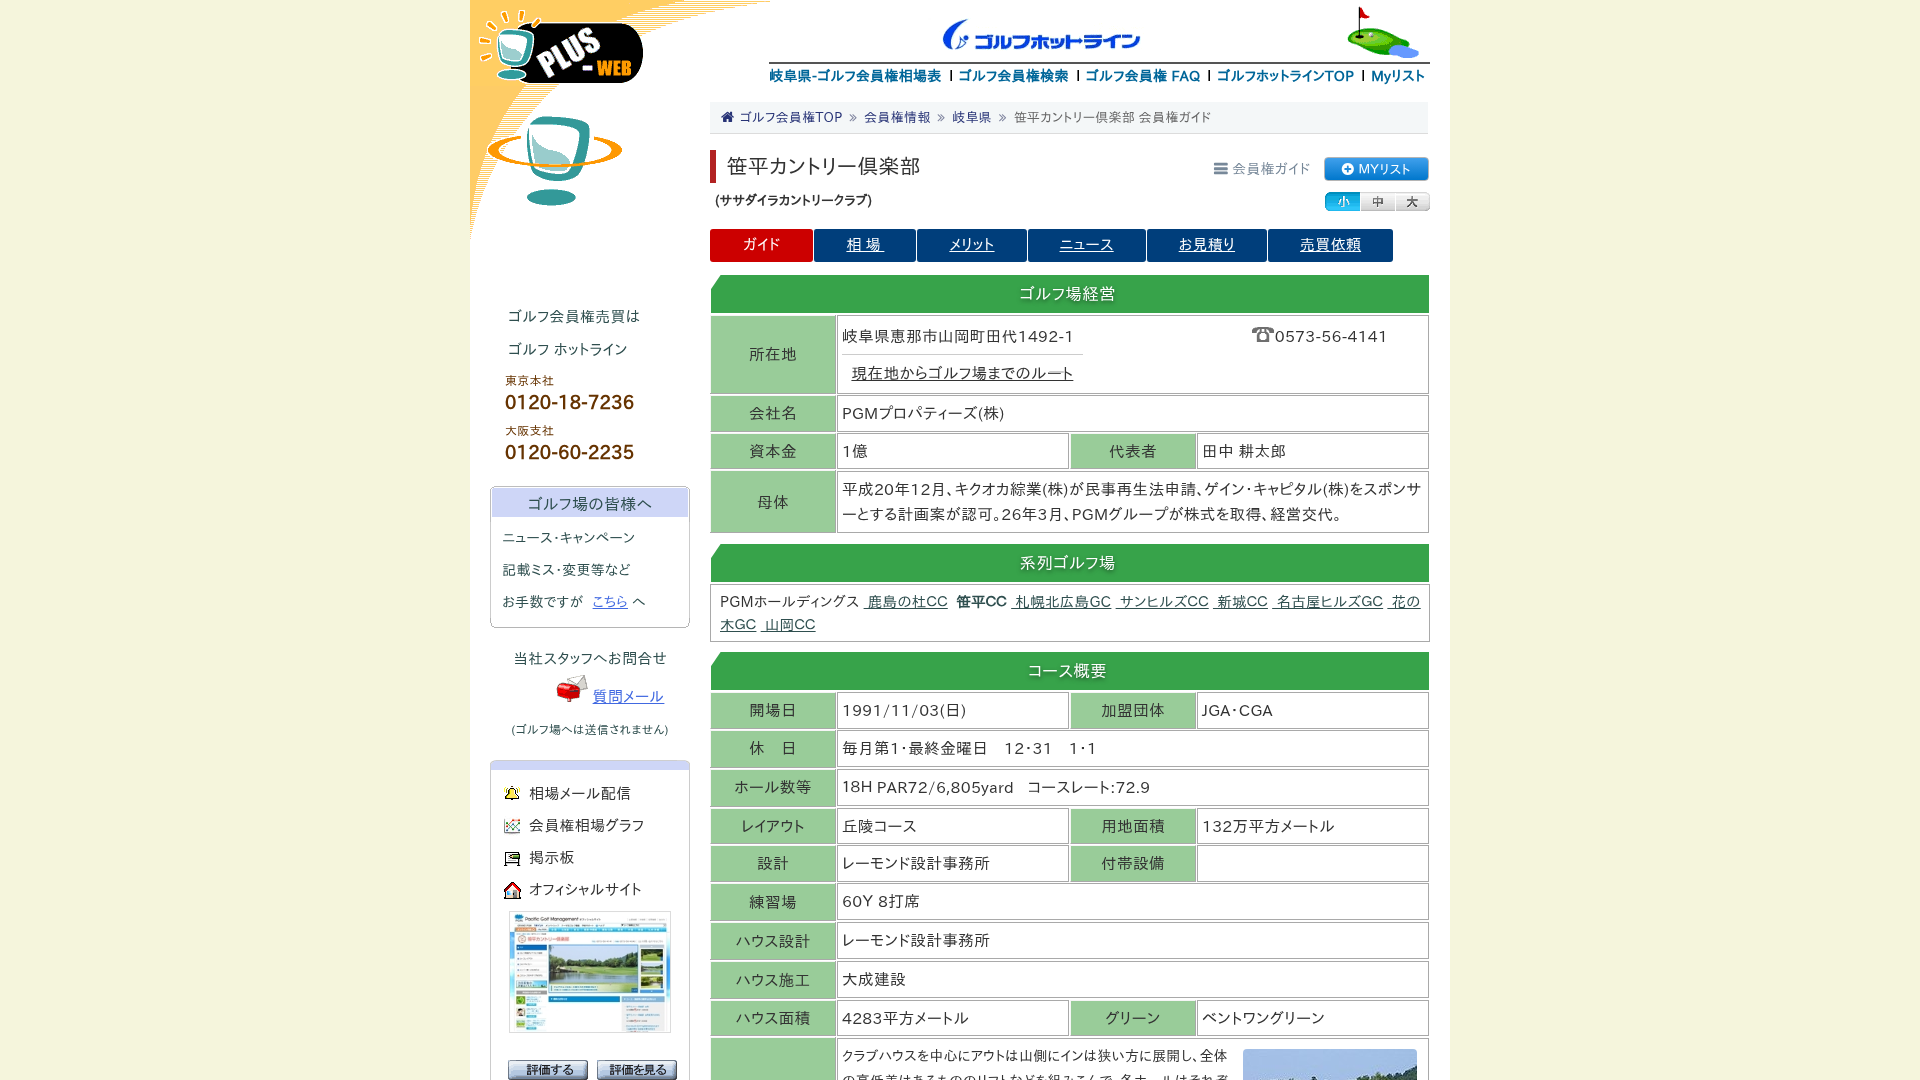Screen dimensions: 1920x1080
Task: Select large font size 大
Action: 1412,202
